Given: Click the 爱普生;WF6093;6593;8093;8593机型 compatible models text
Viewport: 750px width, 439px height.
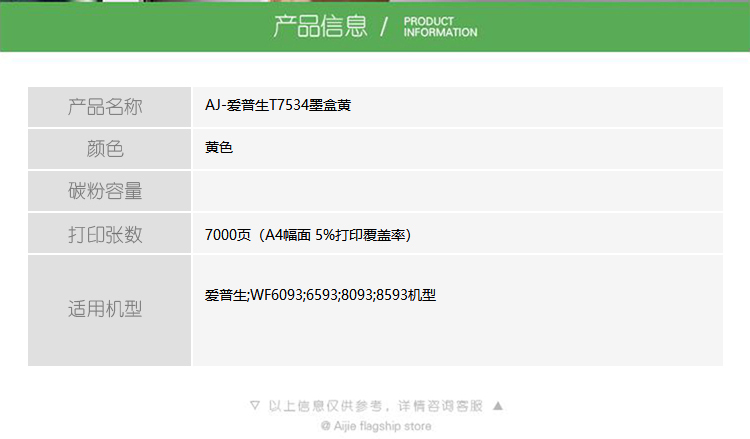Looking at the screenshot, I should tap(320, 295).
